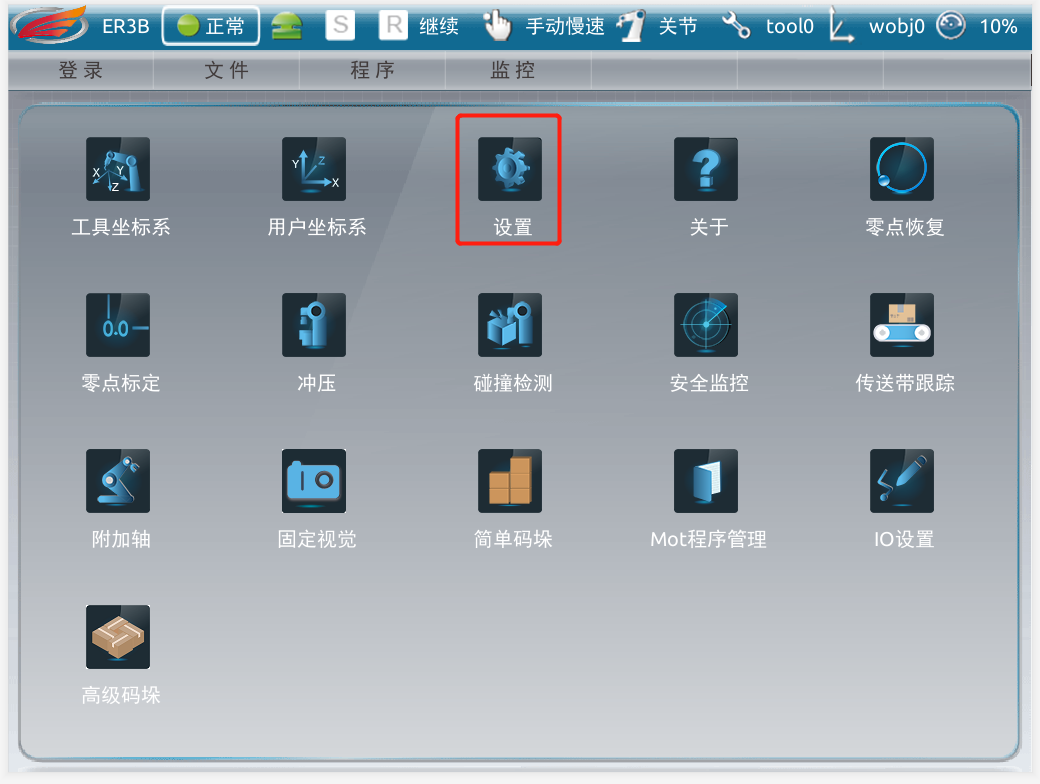This screenshot has width=1040, height=784.
Task: Open the 简单码垛 simple palletizing icon
Action: pyautogui.click(x=510, y=481)
